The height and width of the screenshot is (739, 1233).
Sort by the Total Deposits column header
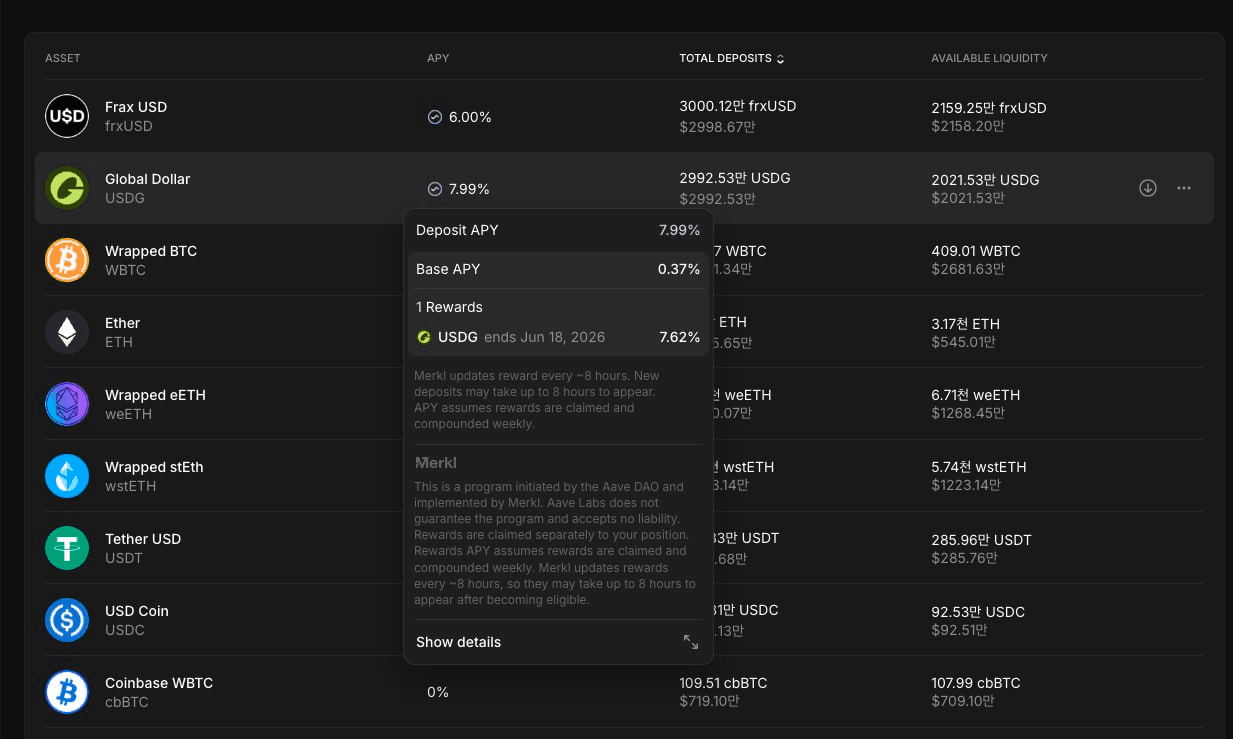point(732,58)
